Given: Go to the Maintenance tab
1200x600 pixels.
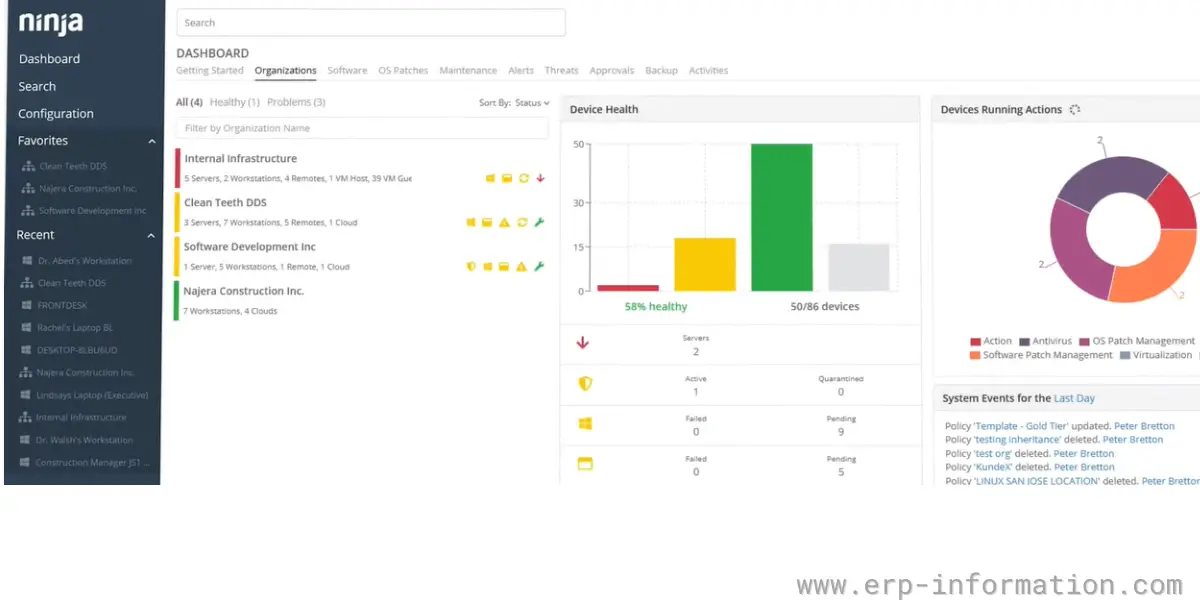Looking at the screenshot, I should point(468,71).
